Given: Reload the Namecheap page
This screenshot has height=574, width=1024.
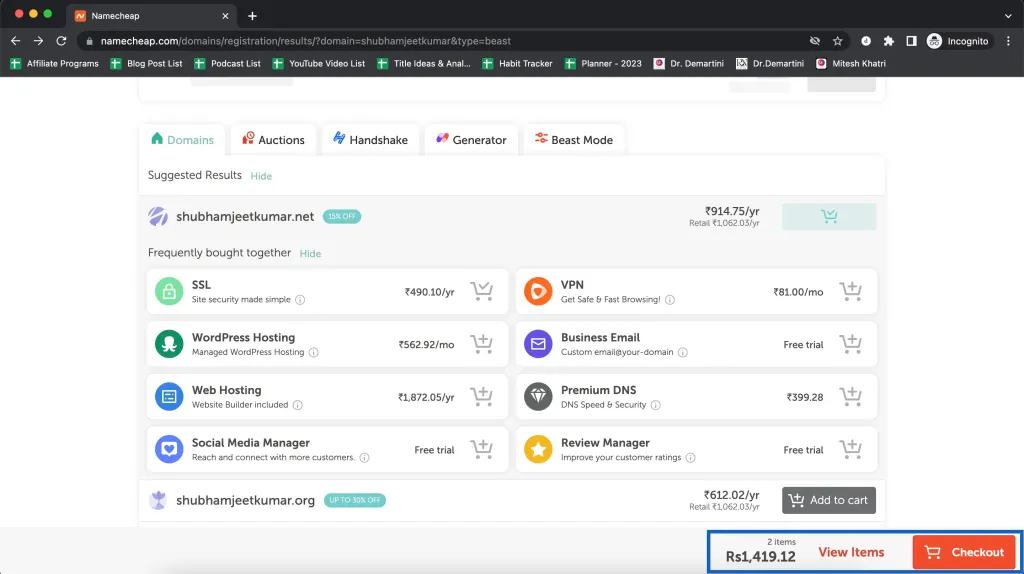Looking at the screenshot, I should [x=61, y=41].
